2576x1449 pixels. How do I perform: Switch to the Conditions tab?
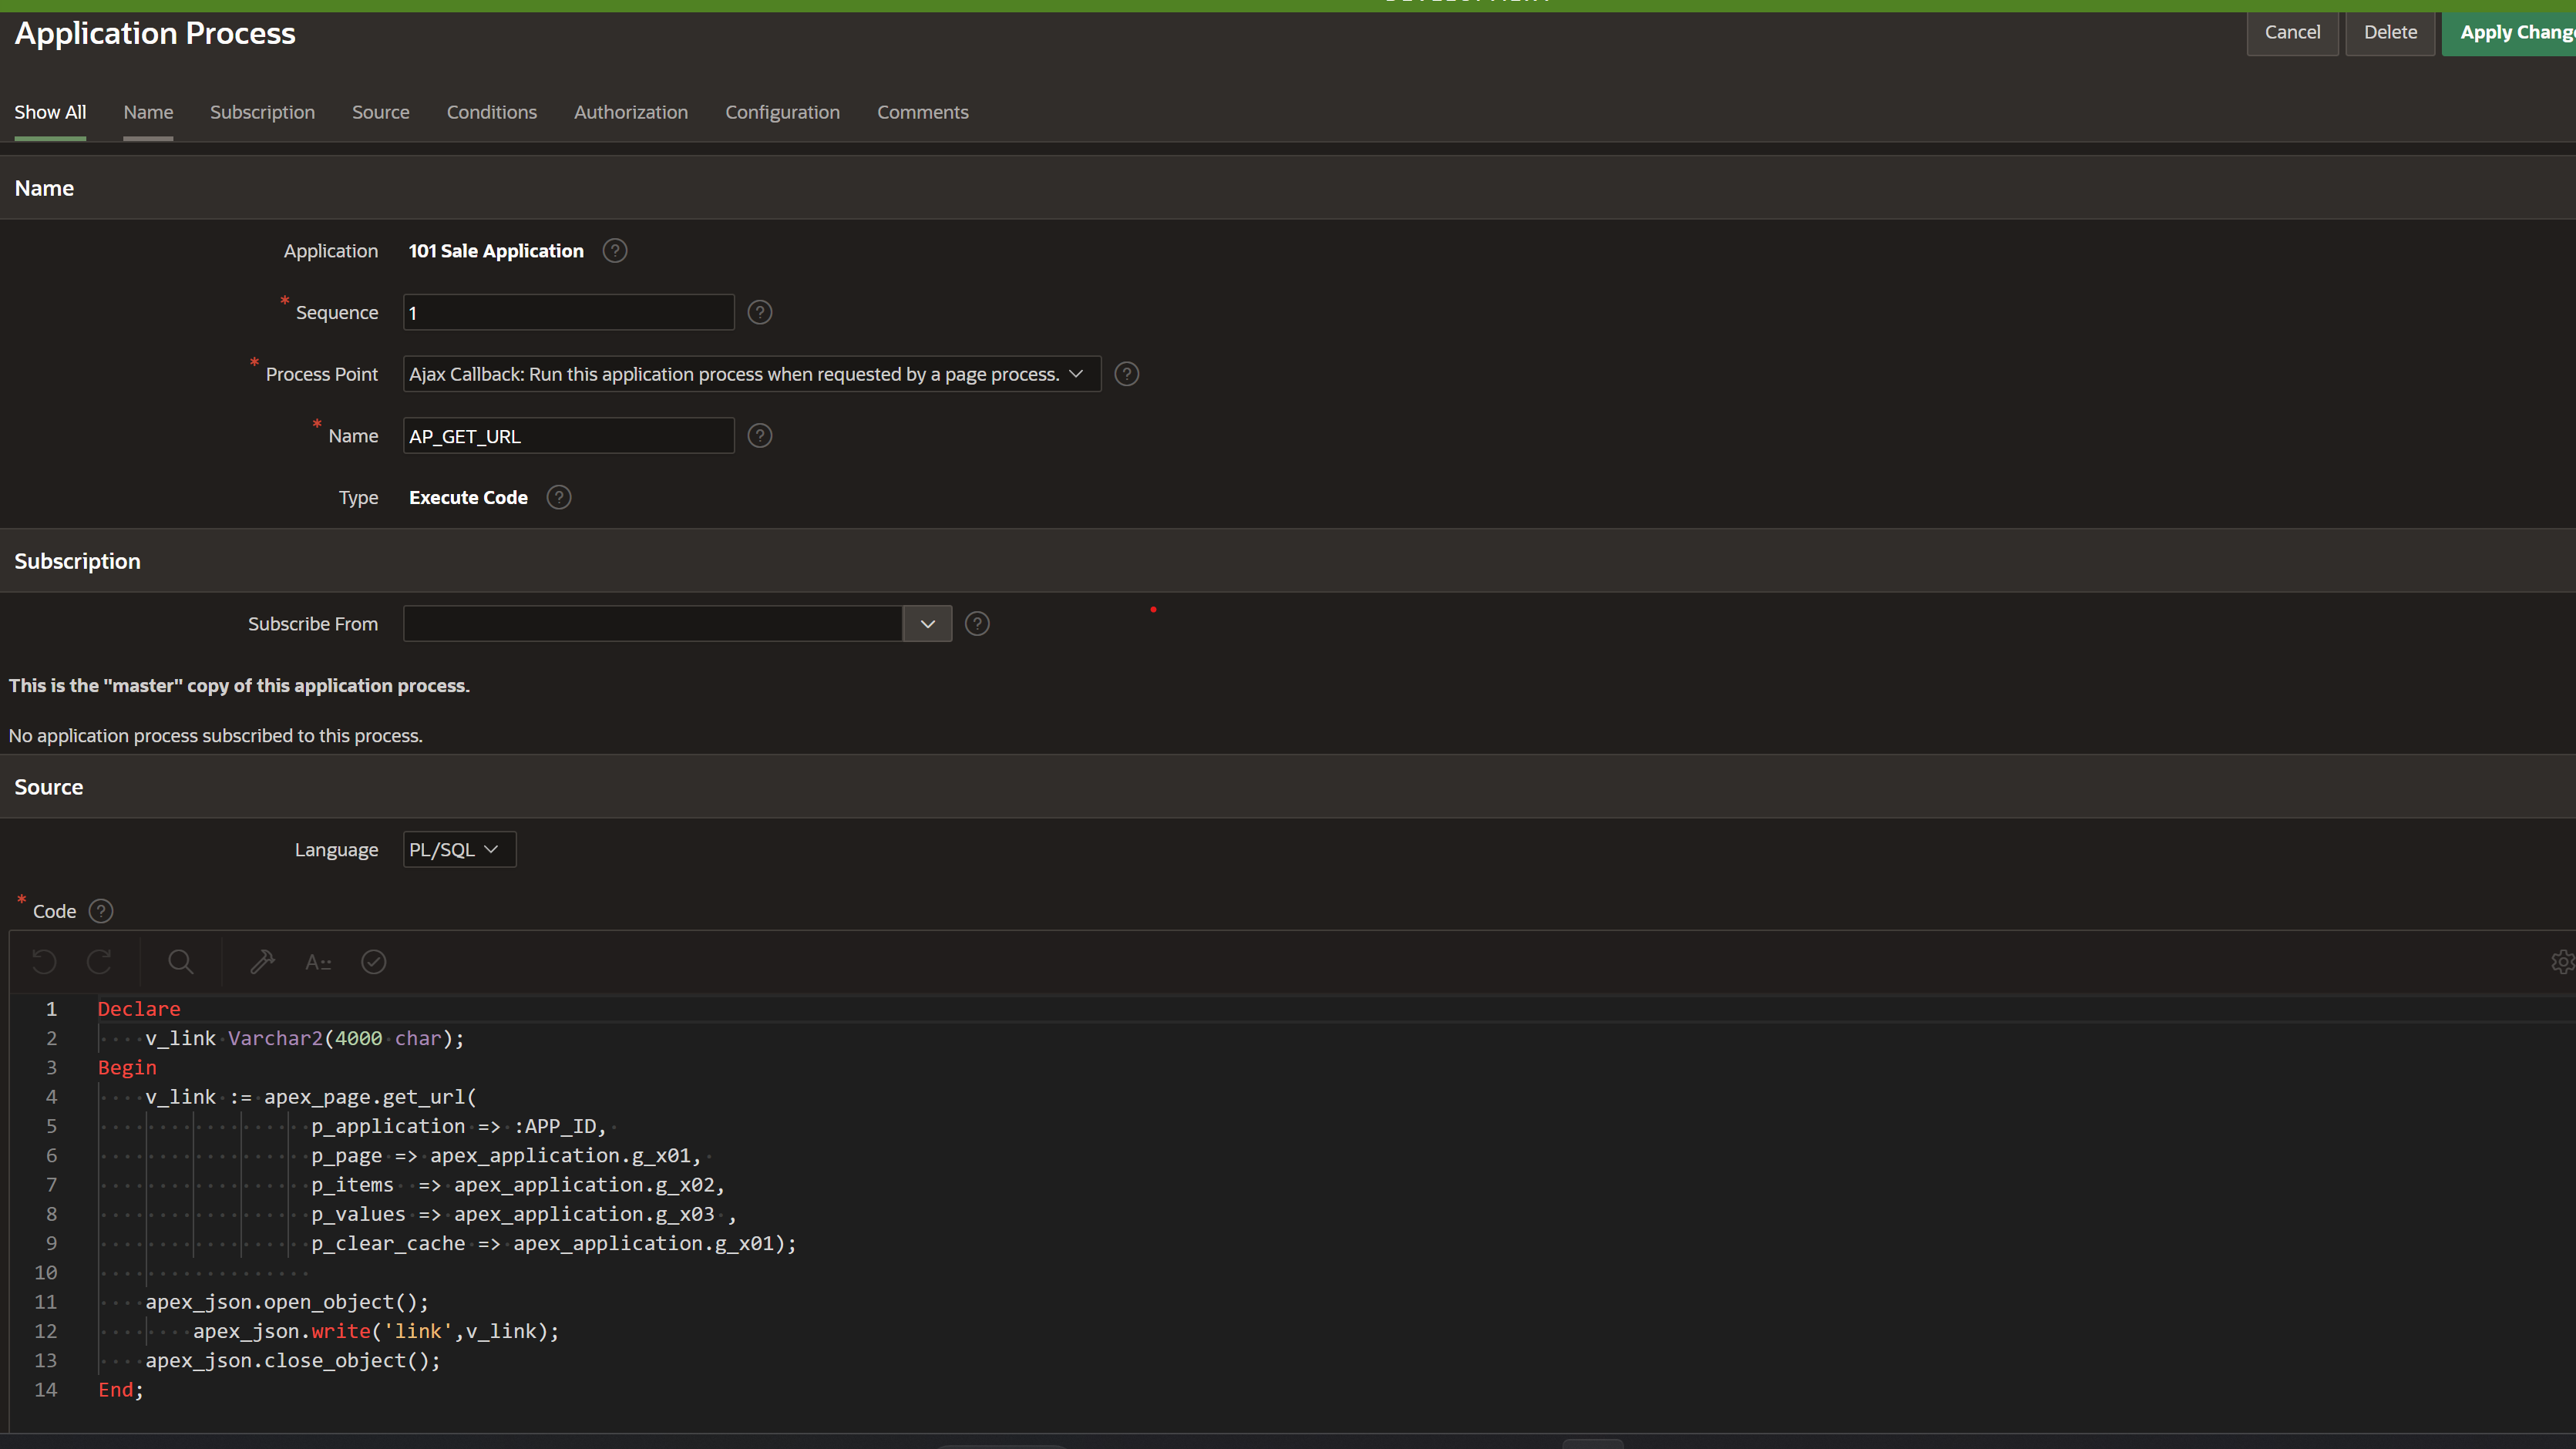click(x=491, y=112)
